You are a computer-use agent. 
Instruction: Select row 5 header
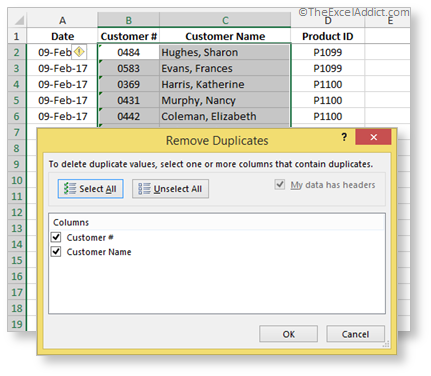(x=17, y=100)
